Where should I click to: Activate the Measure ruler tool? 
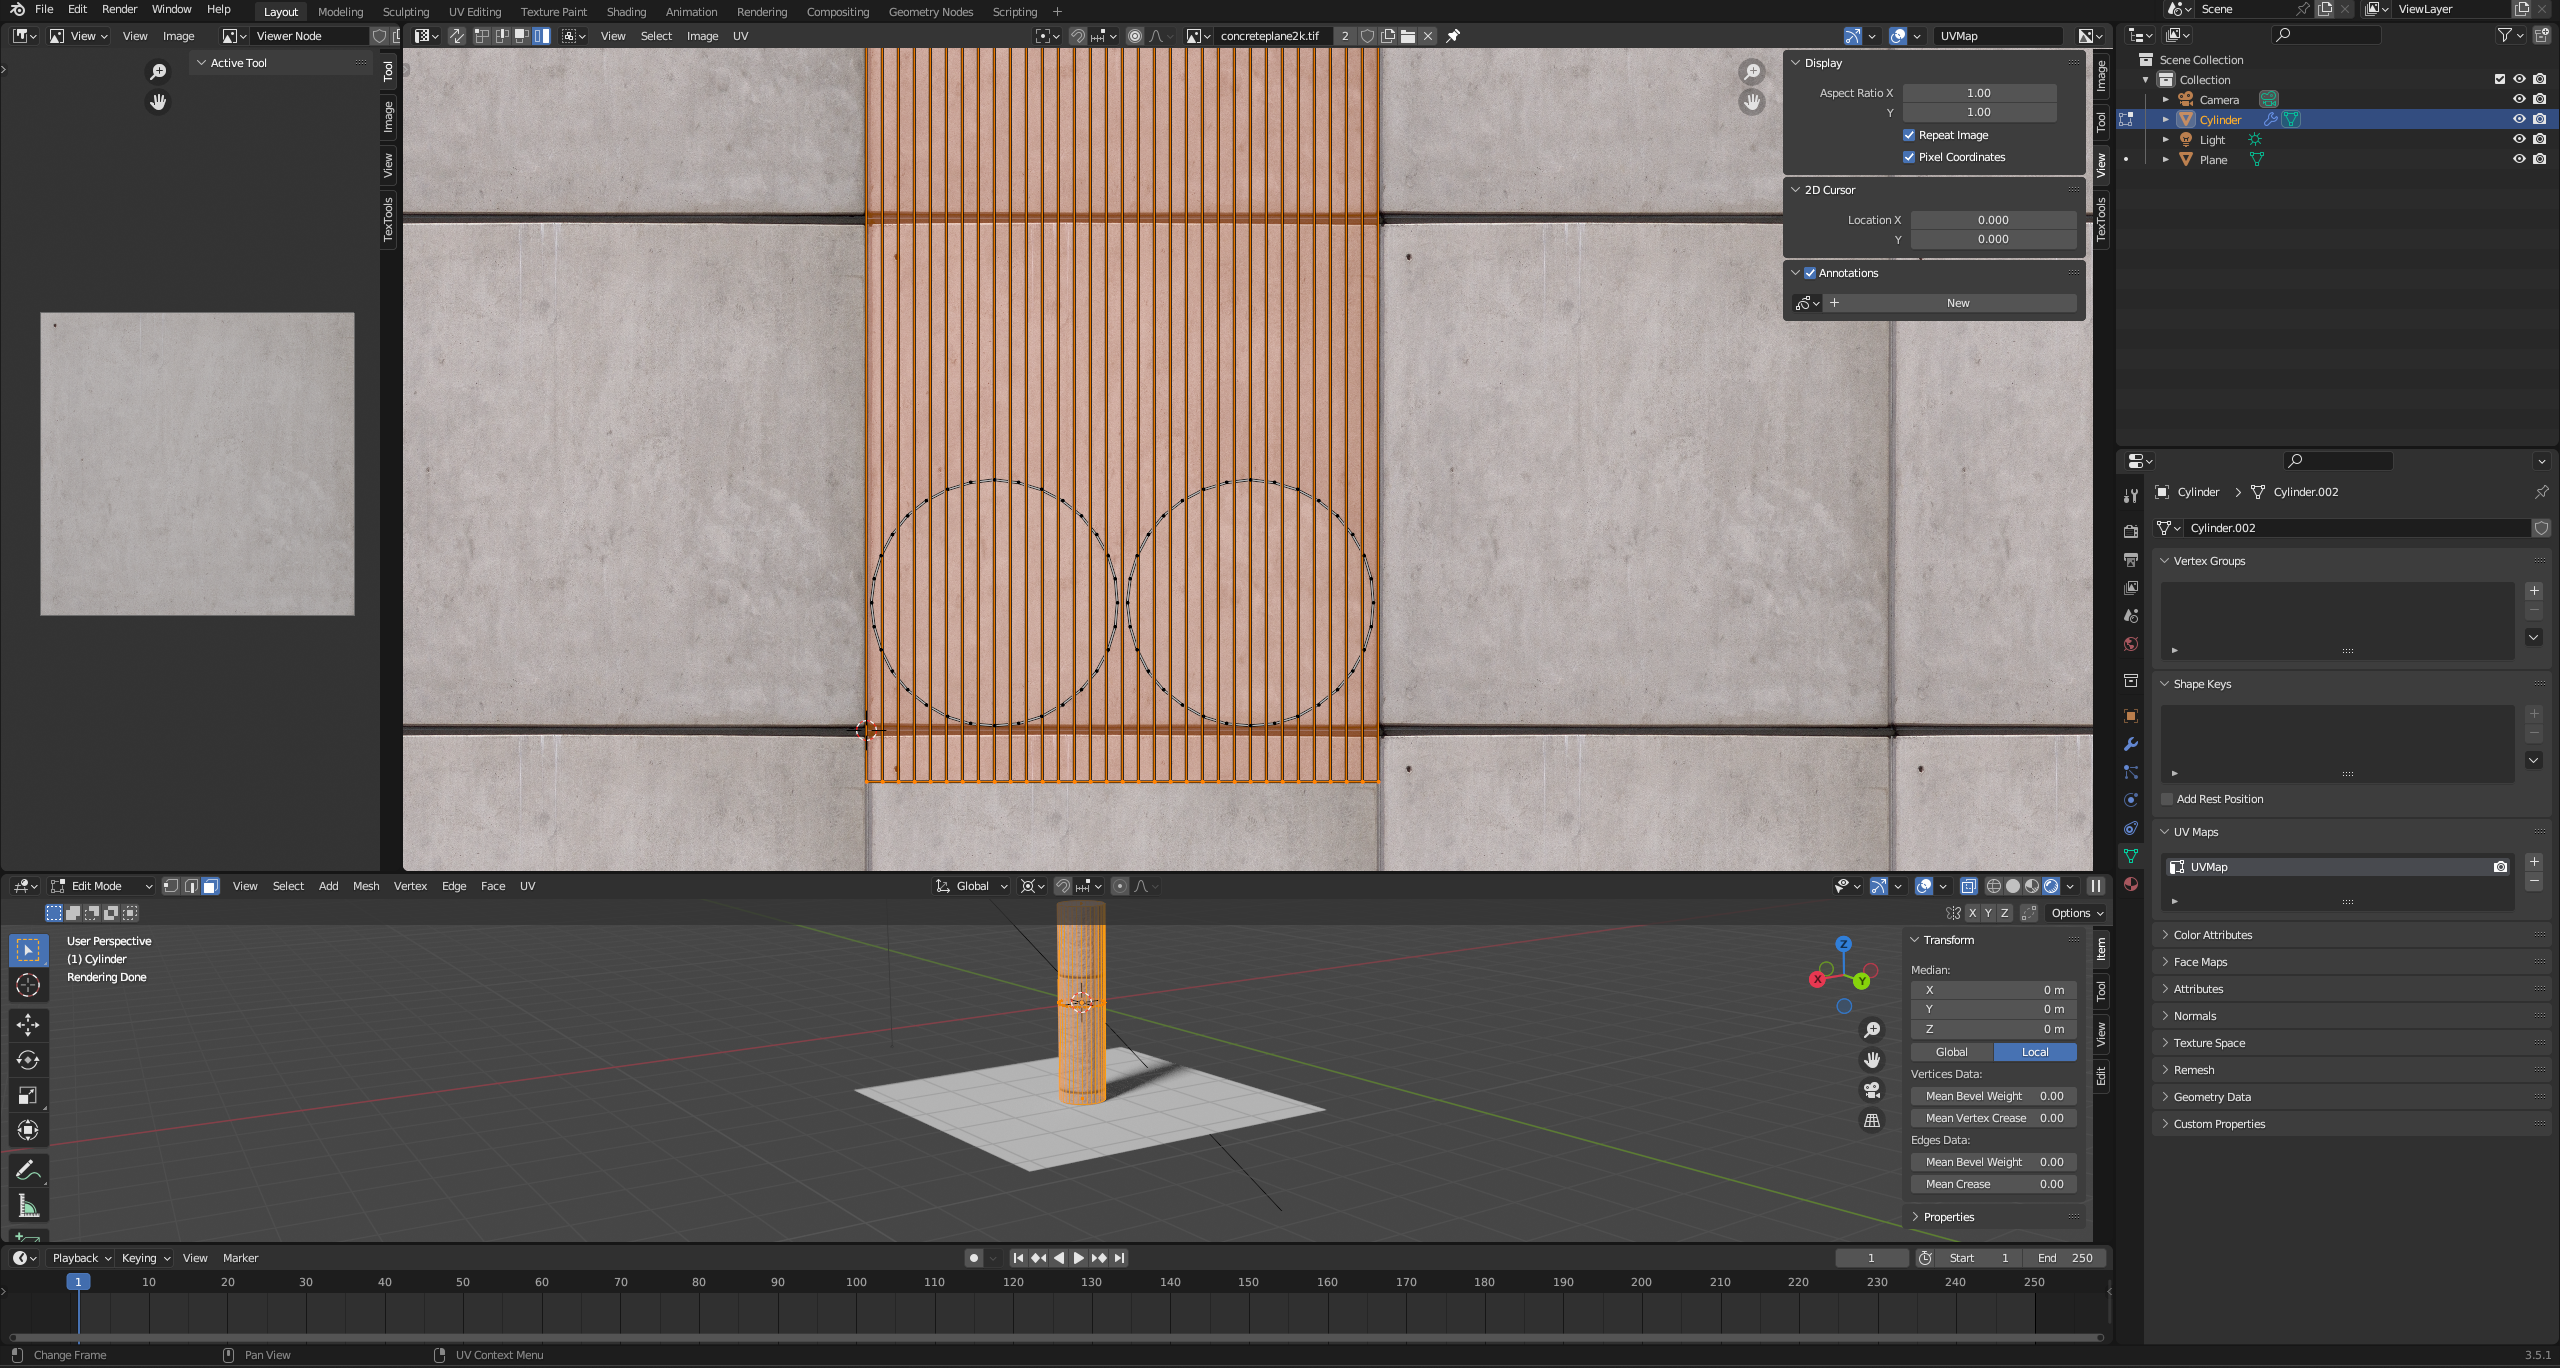28,1206
